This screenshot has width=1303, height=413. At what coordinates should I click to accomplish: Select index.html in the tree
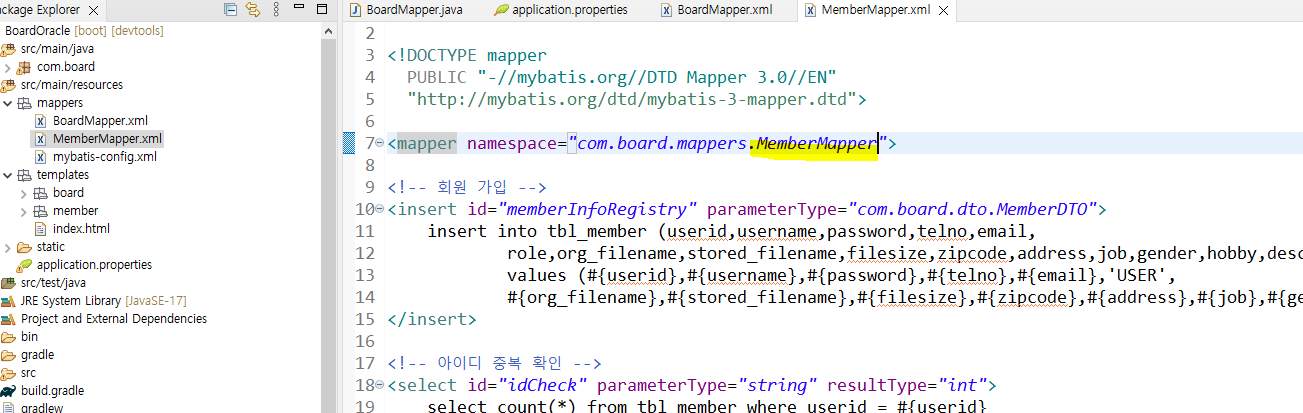[x=81, y=229]
